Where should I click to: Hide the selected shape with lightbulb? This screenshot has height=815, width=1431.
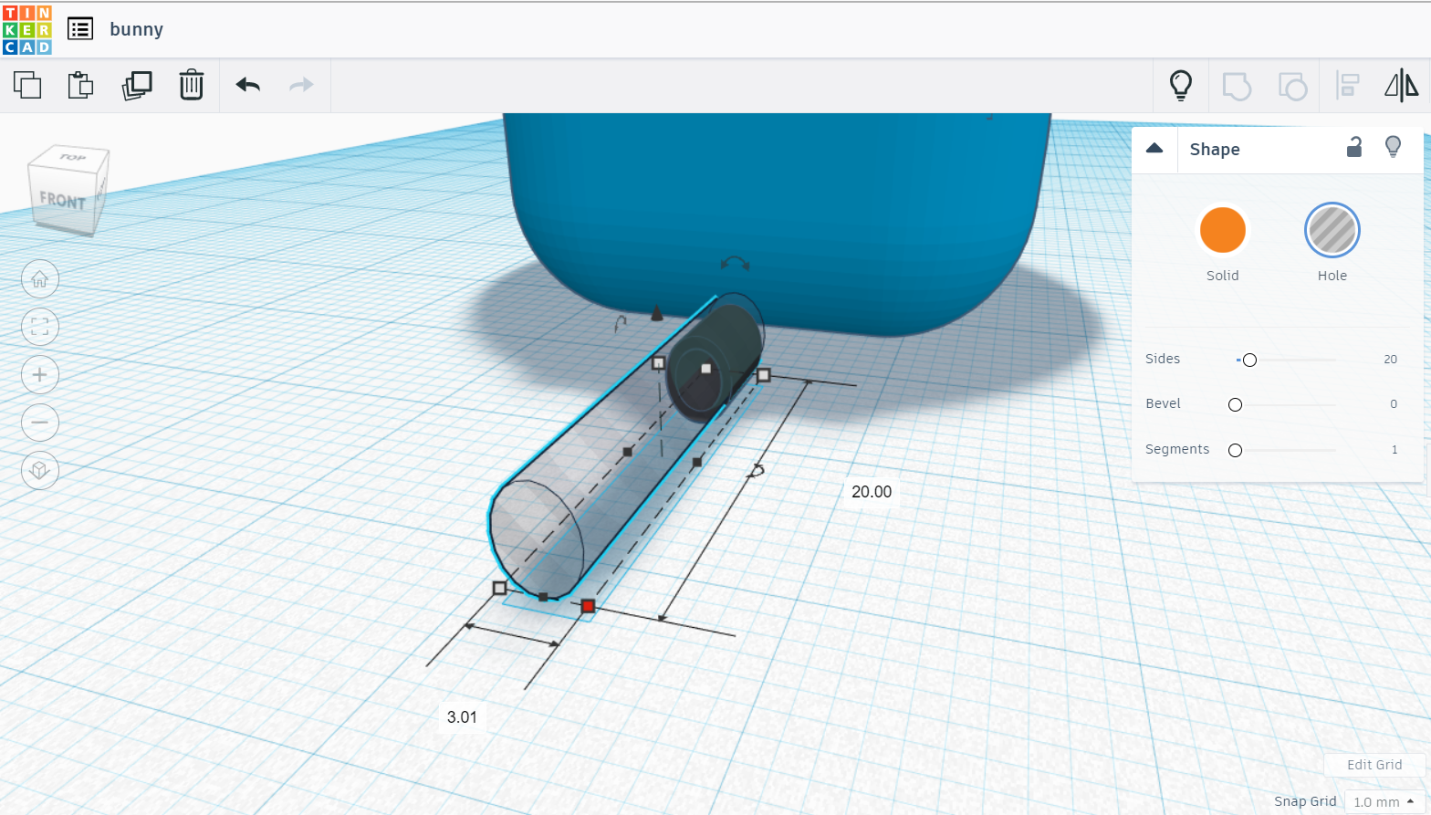[1392, 148]
